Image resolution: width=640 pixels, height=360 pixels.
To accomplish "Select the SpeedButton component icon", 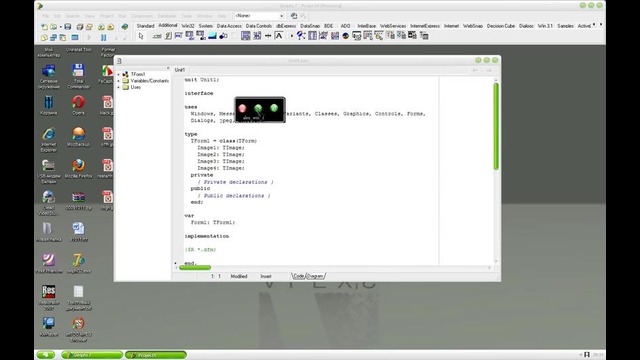I will pyautogui.click(x=168, y=36).
